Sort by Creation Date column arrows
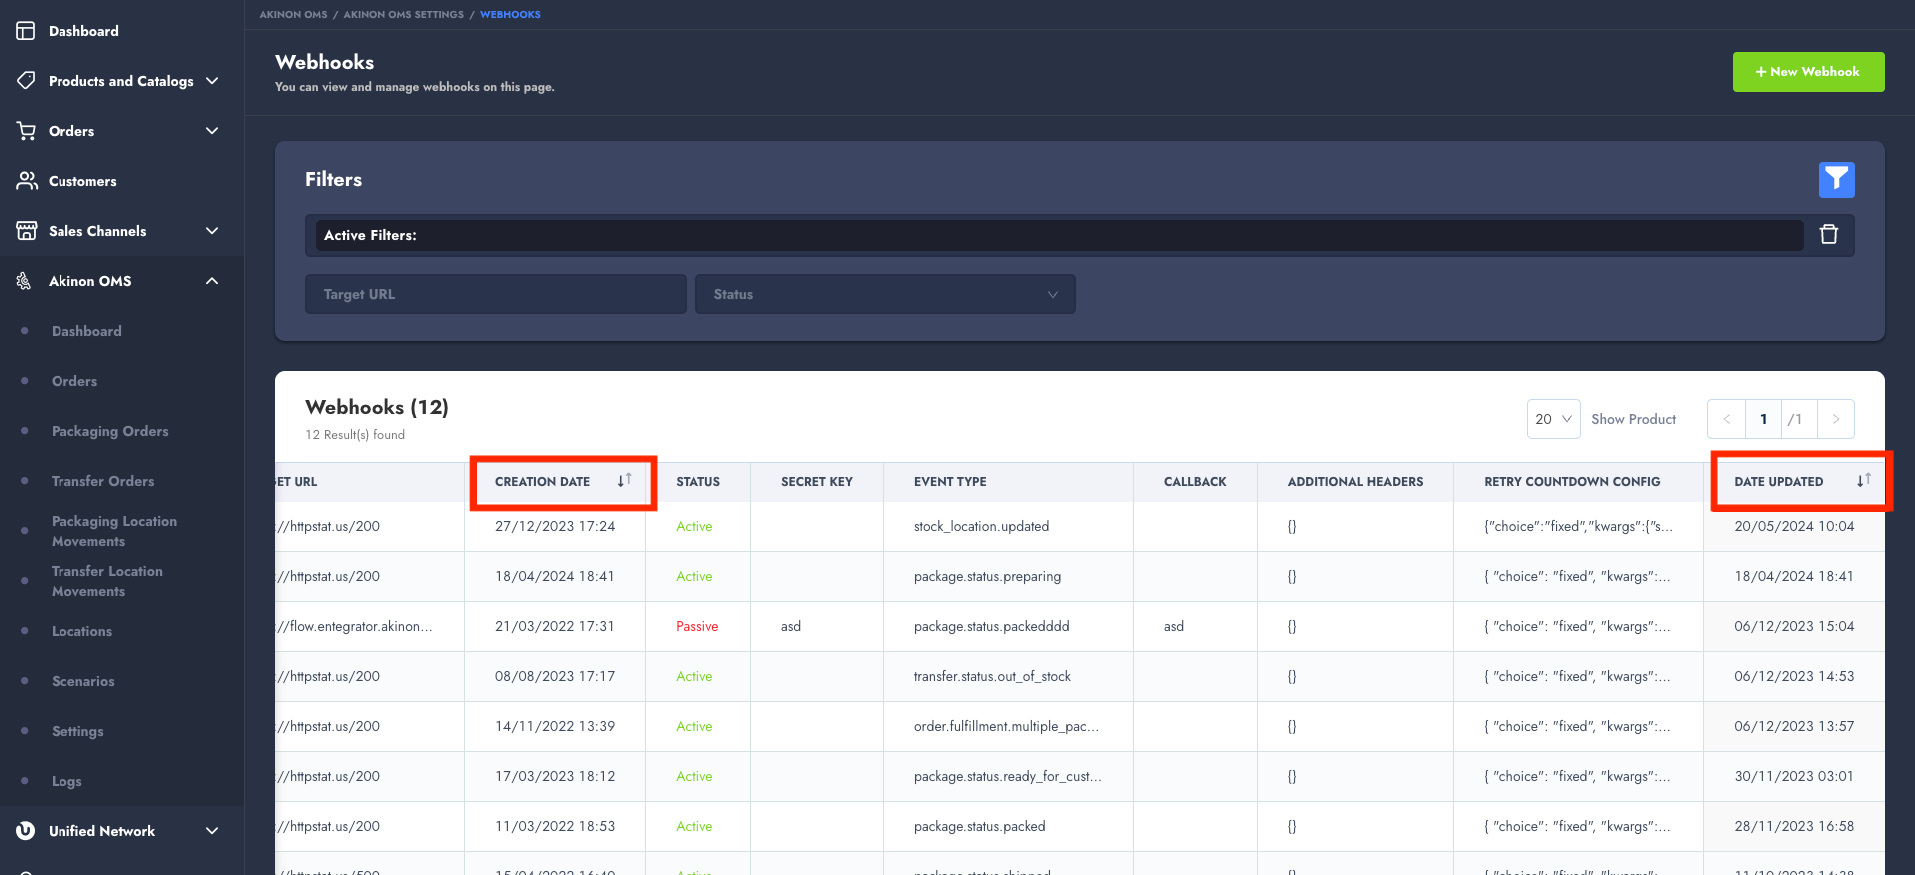Image resolution: width=1915 pixels, height=875 pixels. (x=624, y=481)
